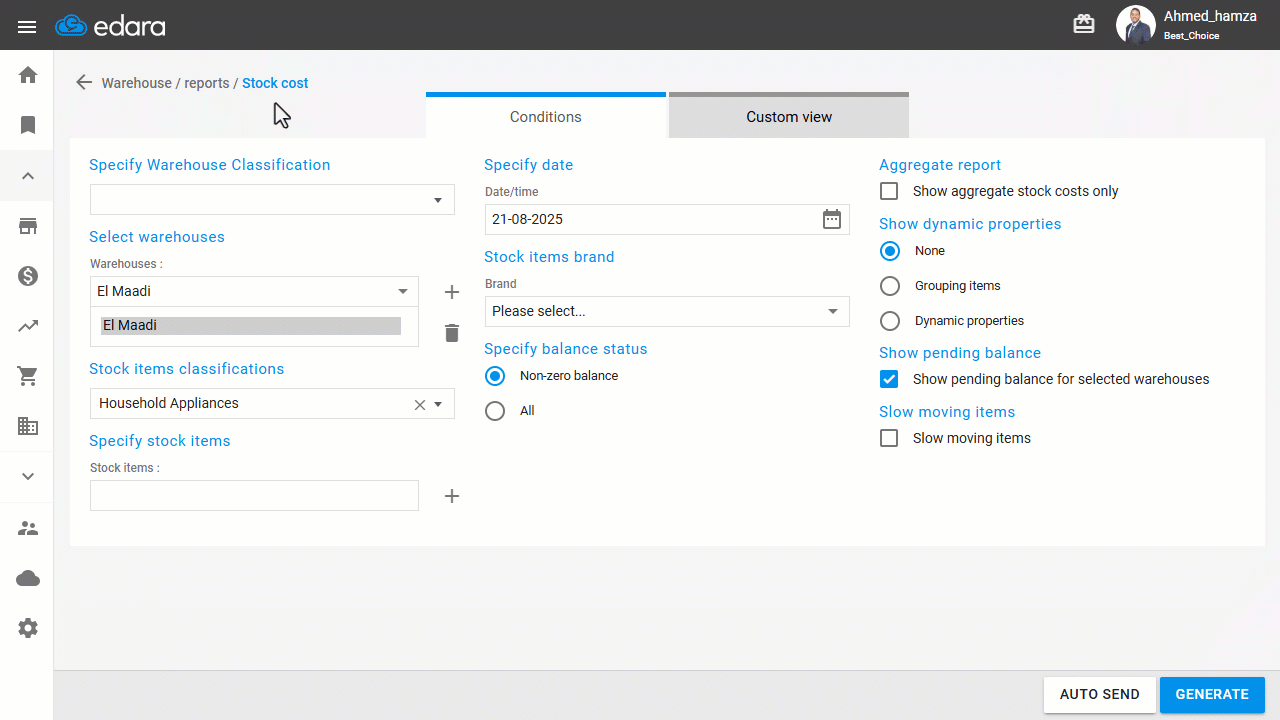This screenshot has width=1280, height=720.
Task: Open the dollar accounting icon
Action: (x=28, y=276)
